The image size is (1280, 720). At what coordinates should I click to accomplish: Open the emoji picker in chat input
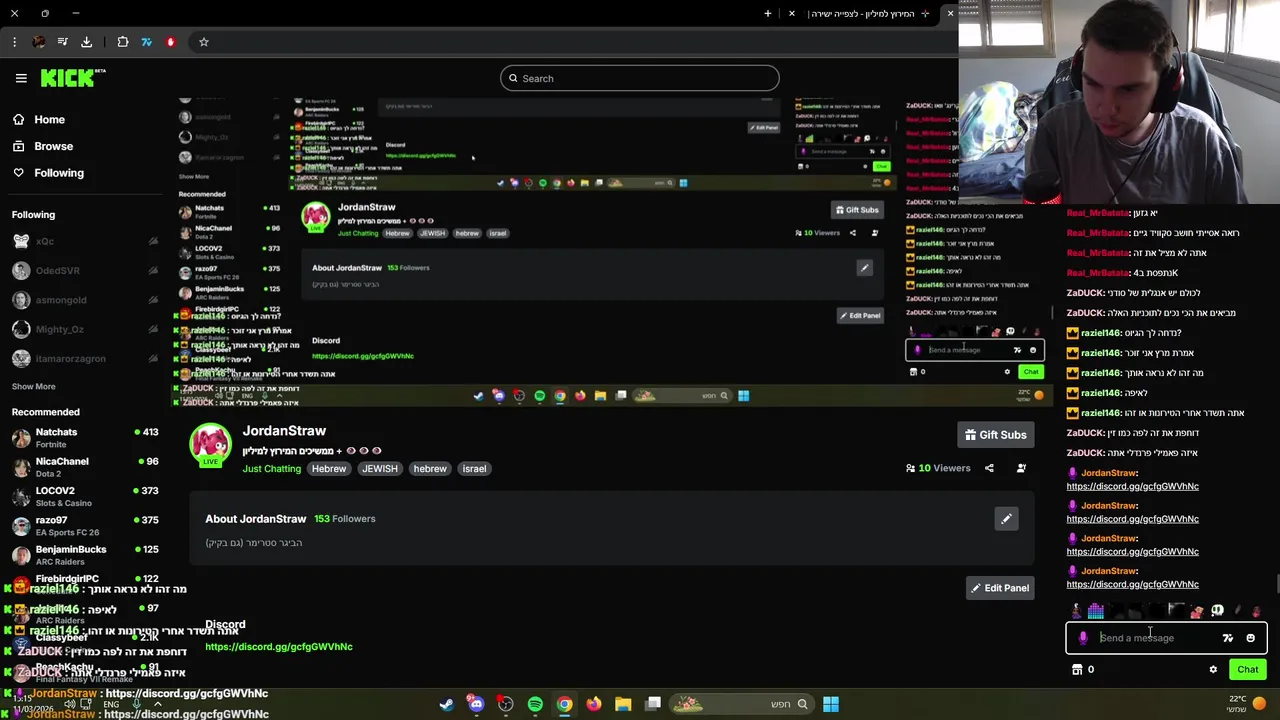1250,638
